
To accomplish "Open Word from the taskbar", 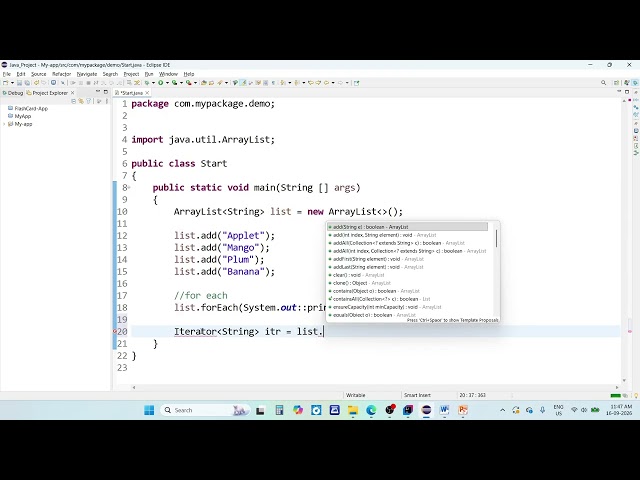I will click(x=444, y=410).
